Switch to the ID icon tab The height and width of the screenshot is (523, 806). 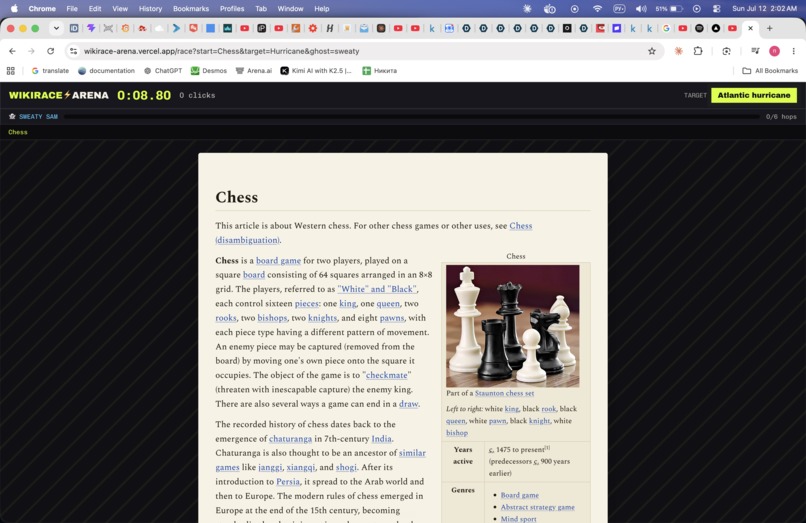tap(74, 28)
